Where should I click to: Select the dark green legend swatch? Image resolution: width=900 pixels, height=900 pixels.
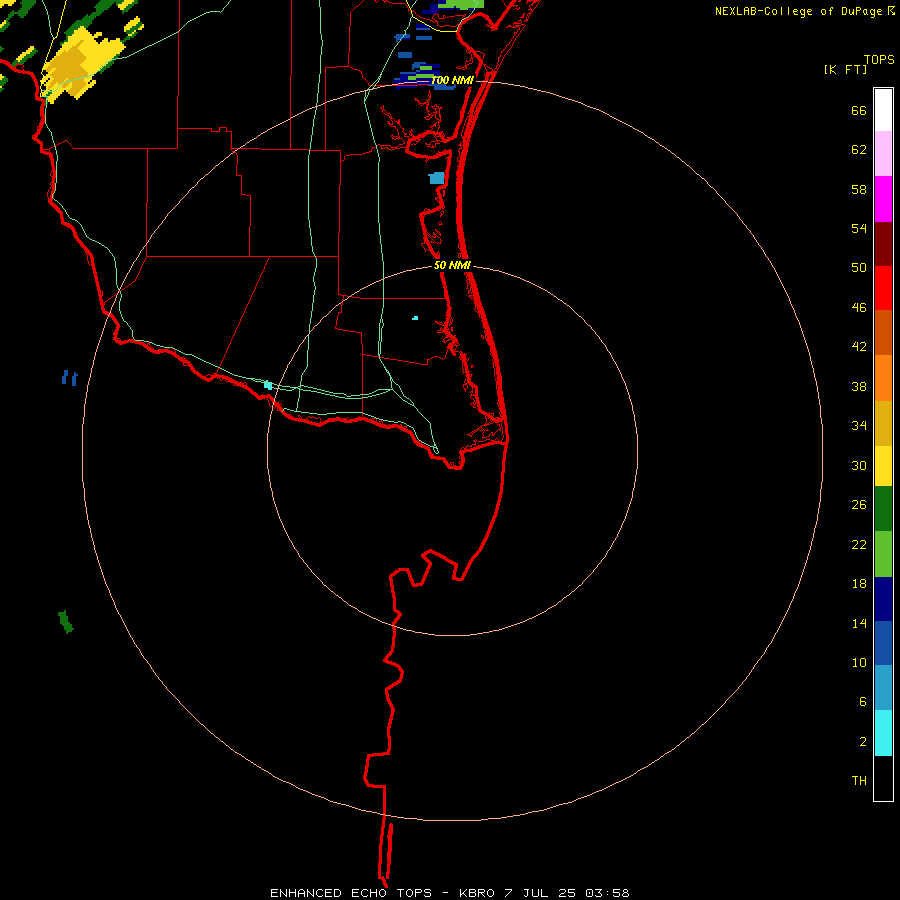(883, 509)
